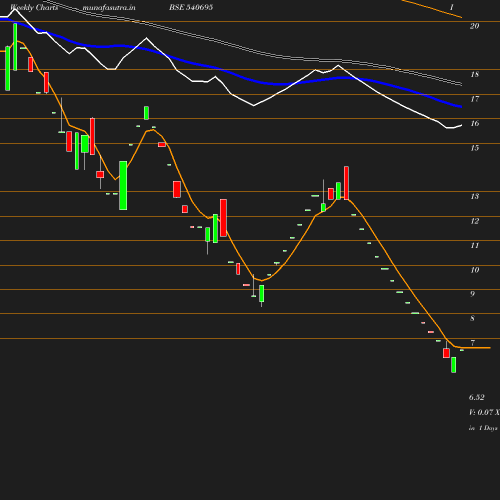Select the price axis label 16

tap(475, 123)
